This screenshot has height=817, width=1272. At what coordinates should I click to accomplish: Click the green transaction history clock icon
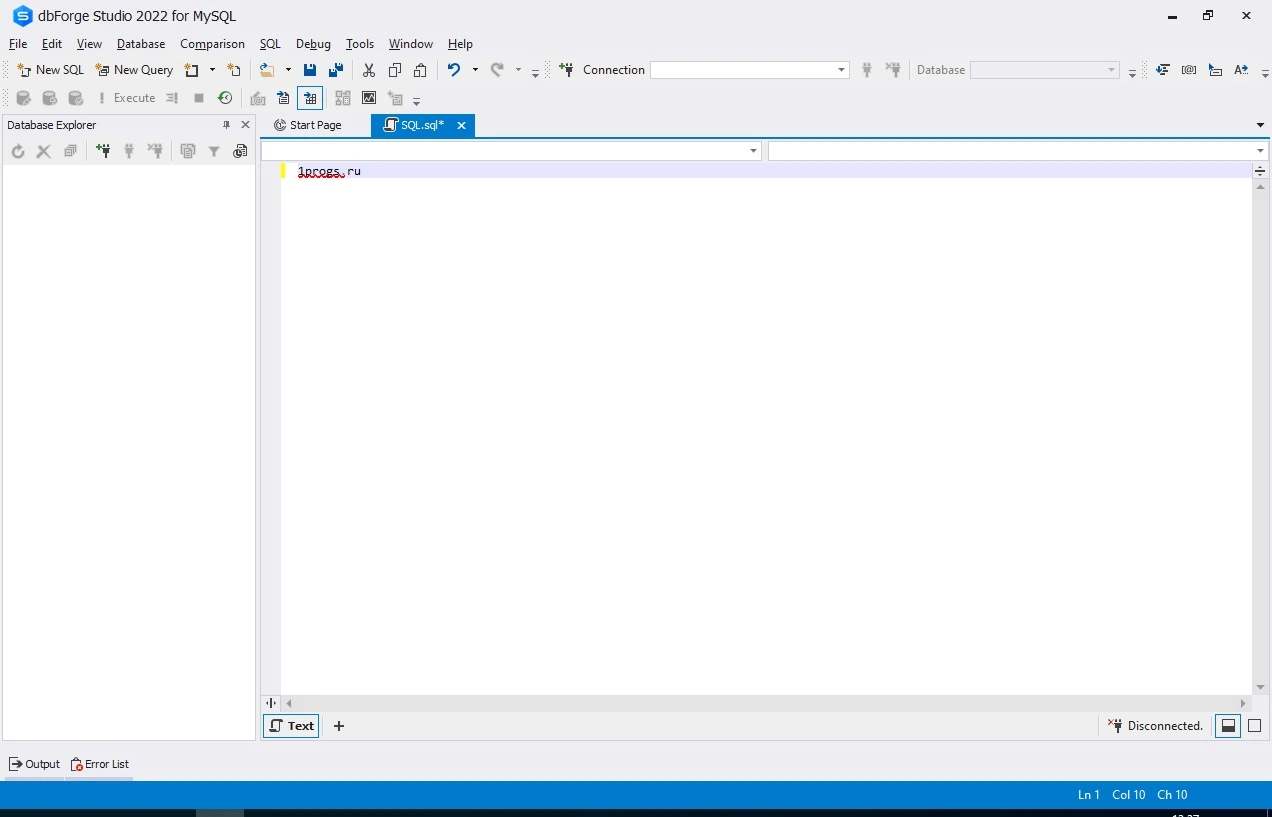click(x=225, y=98)
